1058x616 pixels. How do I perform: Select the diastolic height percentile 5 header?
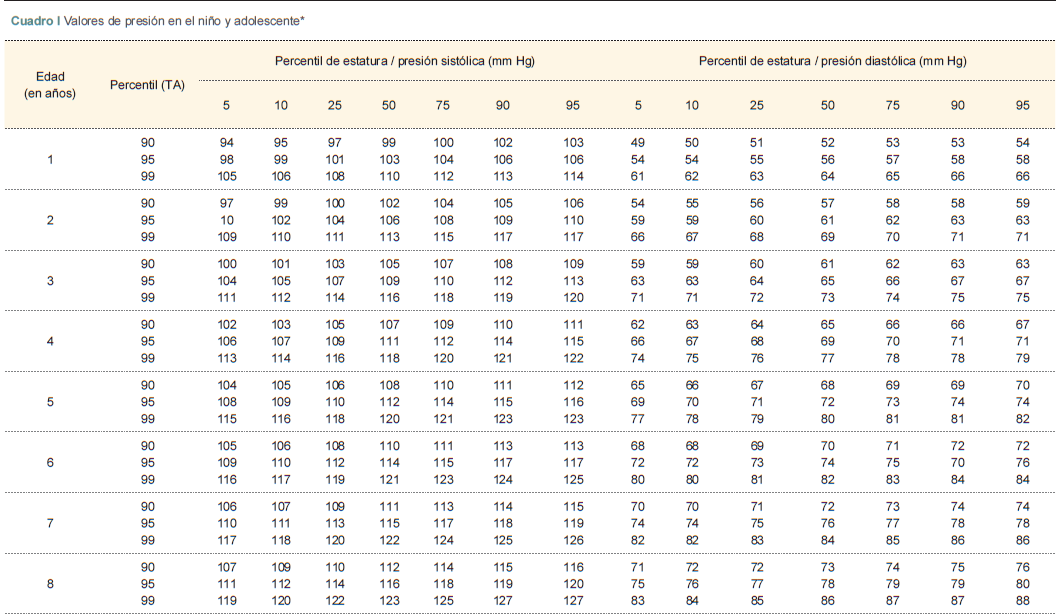pos(637,105)
